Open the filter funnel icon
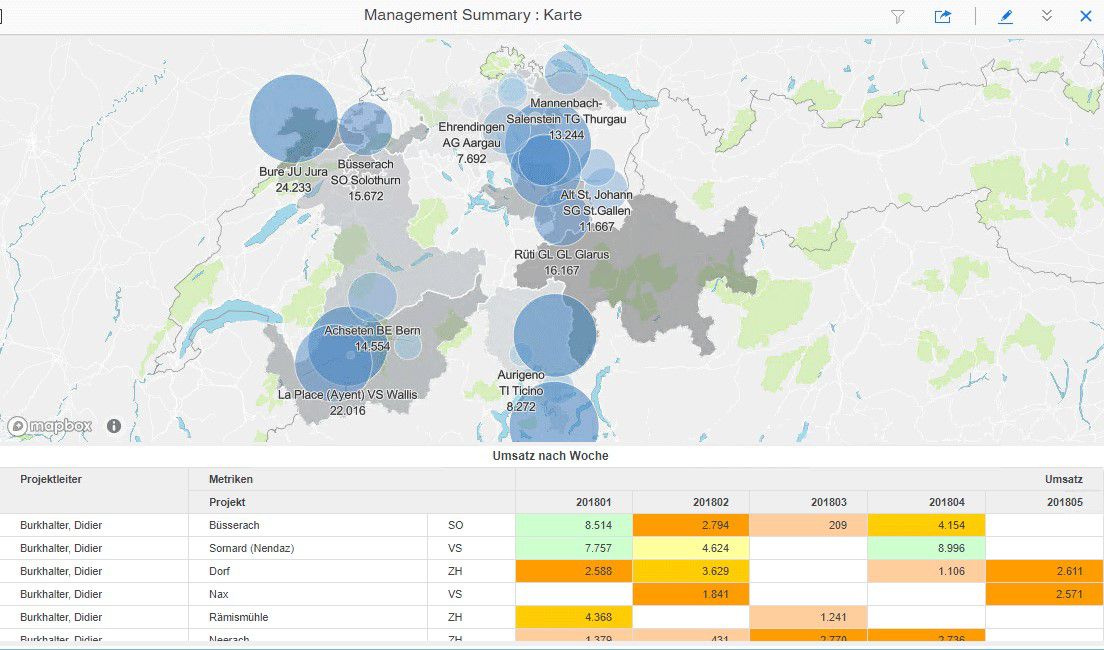The height and width of the screenshot is (650, 1104). (897, 16)
